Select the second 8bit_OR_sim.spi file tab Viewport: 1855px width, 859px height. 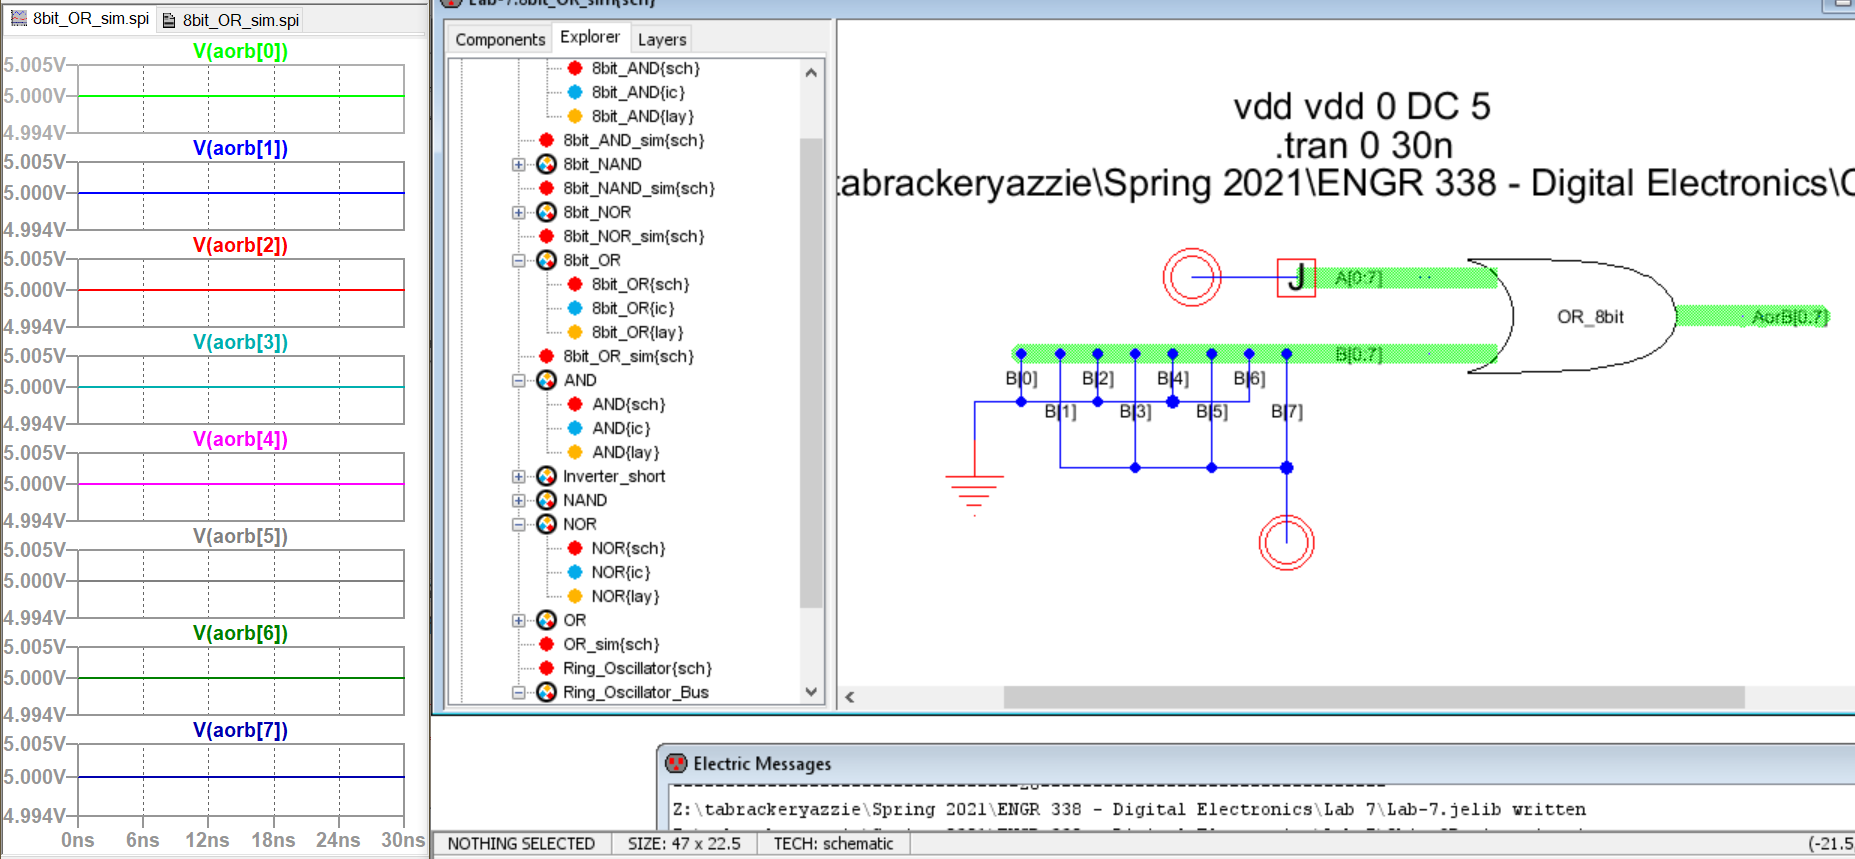point(240,20)
